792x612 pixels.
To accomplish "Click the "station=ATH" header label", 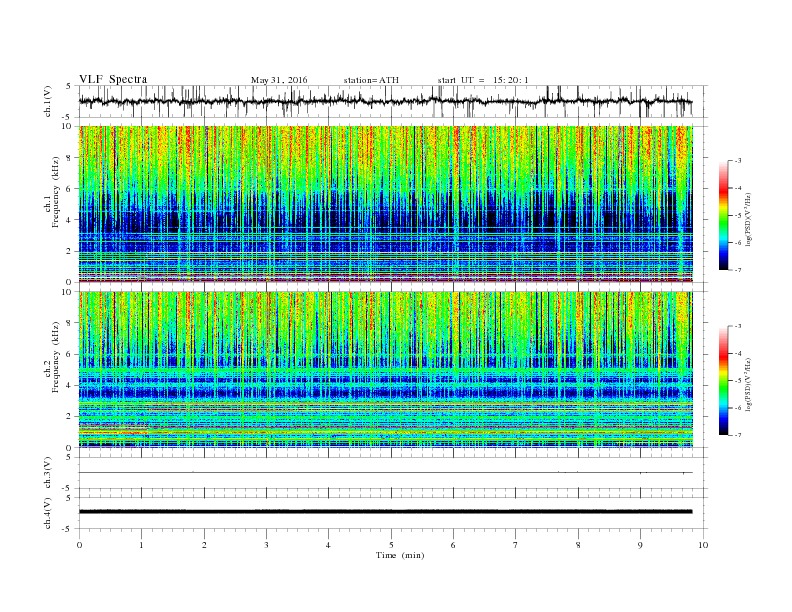I will pyautogui.click(x=371, y=80).
